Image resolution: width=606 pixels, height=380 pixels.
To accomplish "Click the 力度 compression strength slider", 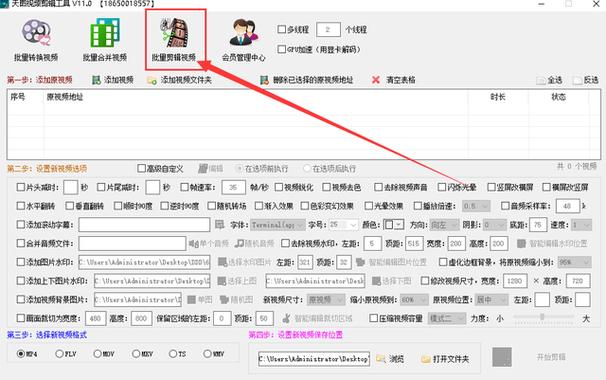I will click(x=543, y=317).
